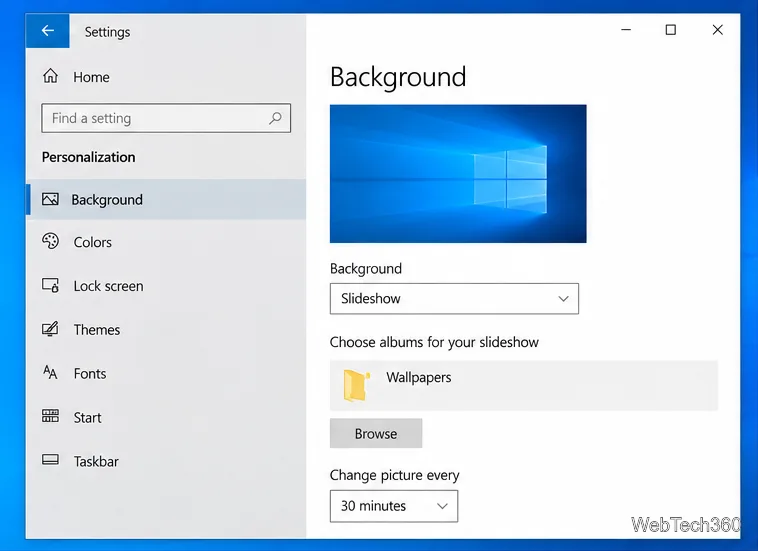Go back with the Settings arrow

point(47,31)
